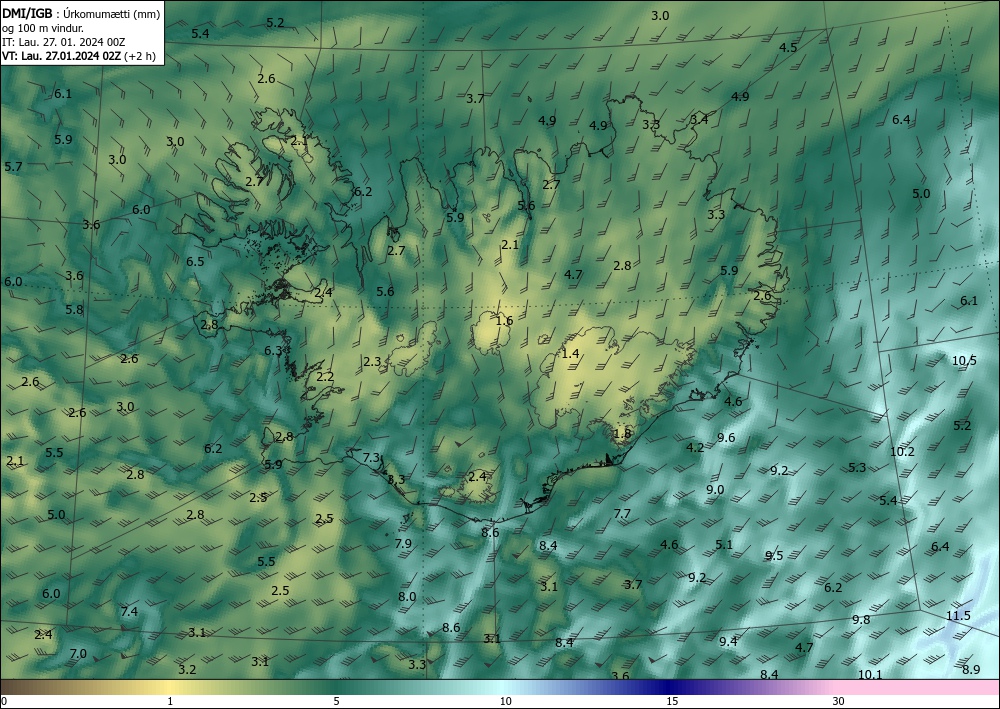Select the 7.9 value on the map

[403, 544]
